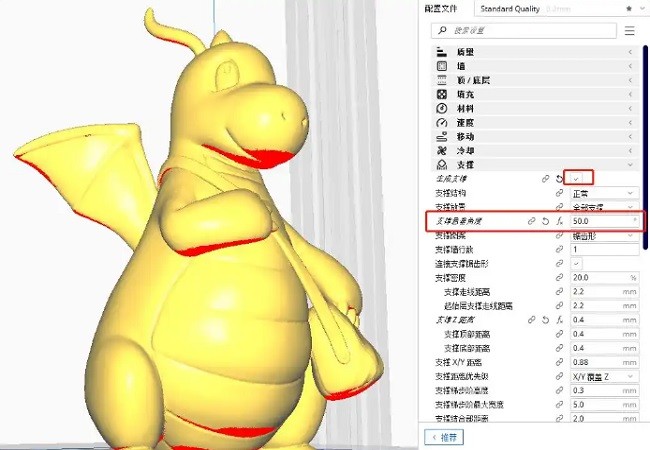650x450 pixels.
Task: Click the 配置文件 profile label
Action: click(441, 9)
